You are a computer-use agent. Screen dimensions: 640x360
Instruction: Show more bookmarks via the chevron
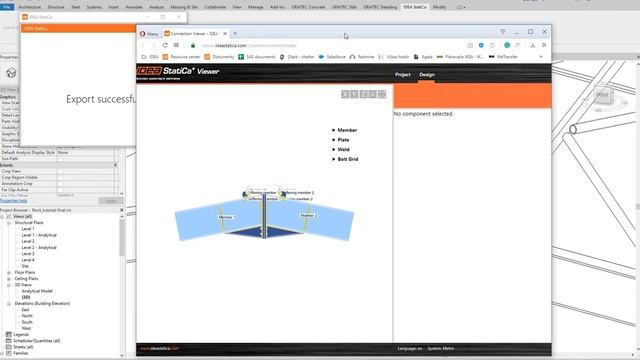click(x=541, y=57)
